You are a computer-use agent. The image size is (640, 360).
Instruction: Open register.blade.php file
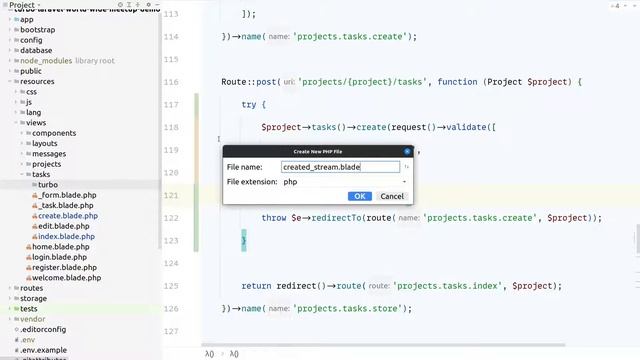pyautogui.click(x=64, y=267)
